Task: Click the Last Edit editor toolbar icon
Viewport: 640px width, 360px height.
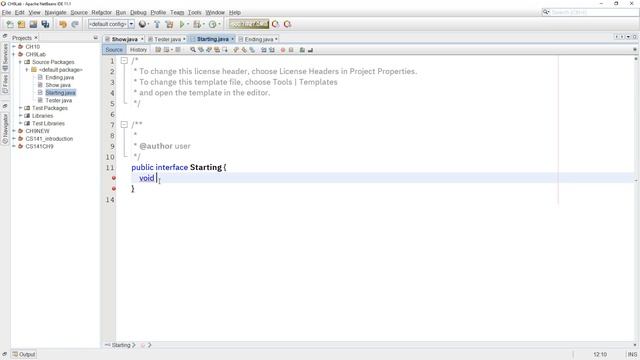Action: (158, 50)
